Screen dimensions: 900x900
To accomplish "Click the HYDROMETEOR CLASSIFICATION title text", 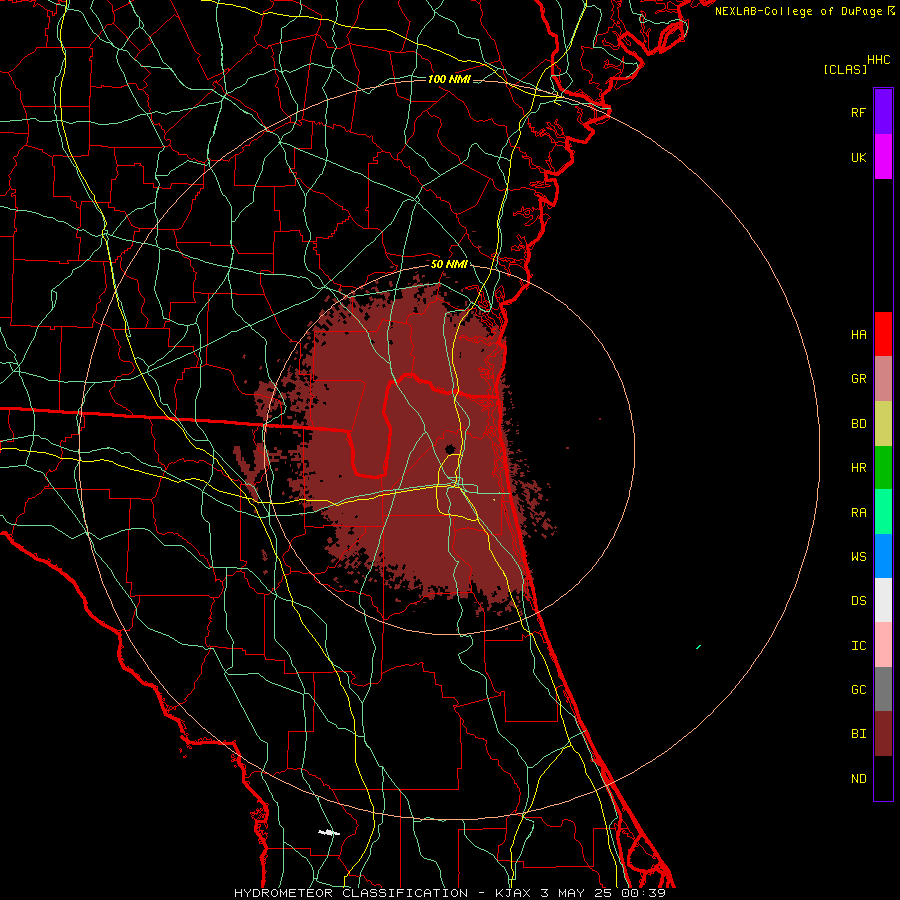I will tap(351, 893).
